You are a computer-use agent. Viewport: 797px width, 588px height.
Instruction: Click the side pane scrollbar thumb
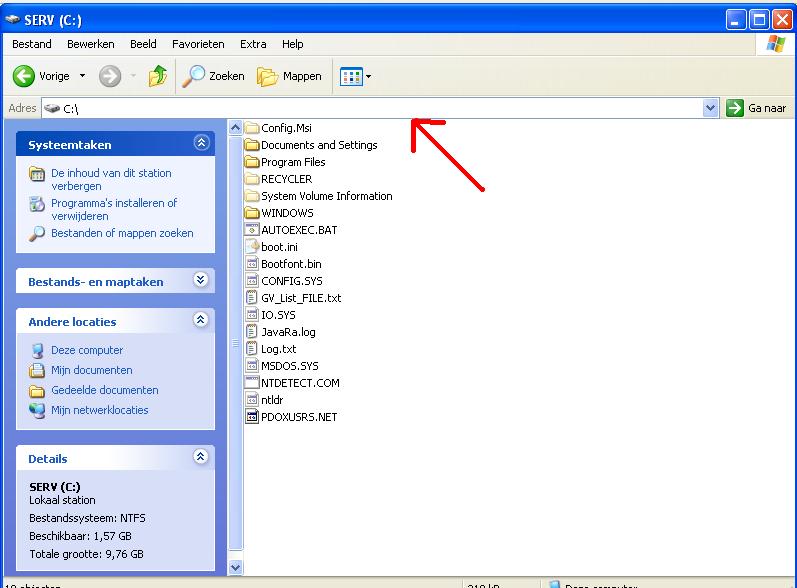click(x=235, y=343)
